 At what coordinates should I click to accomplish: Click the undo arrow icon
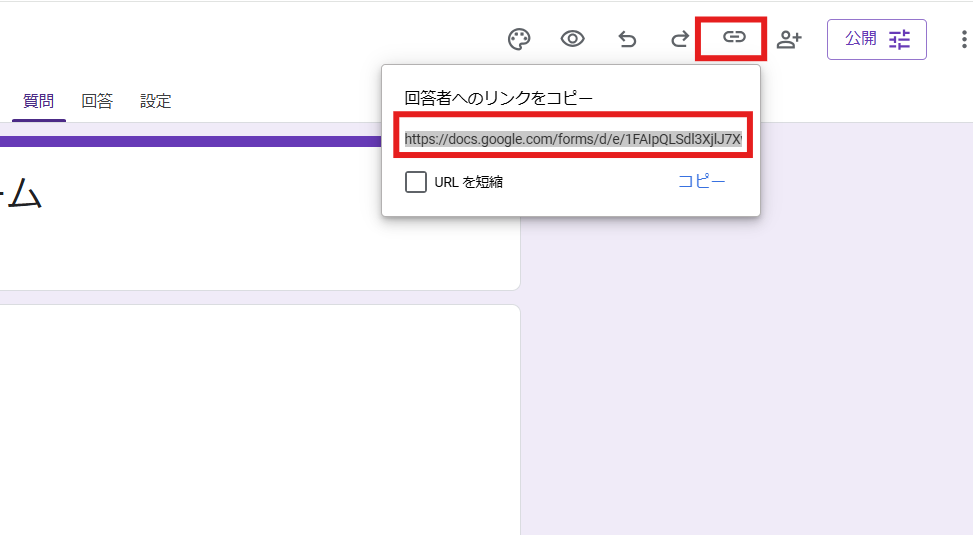627,39
